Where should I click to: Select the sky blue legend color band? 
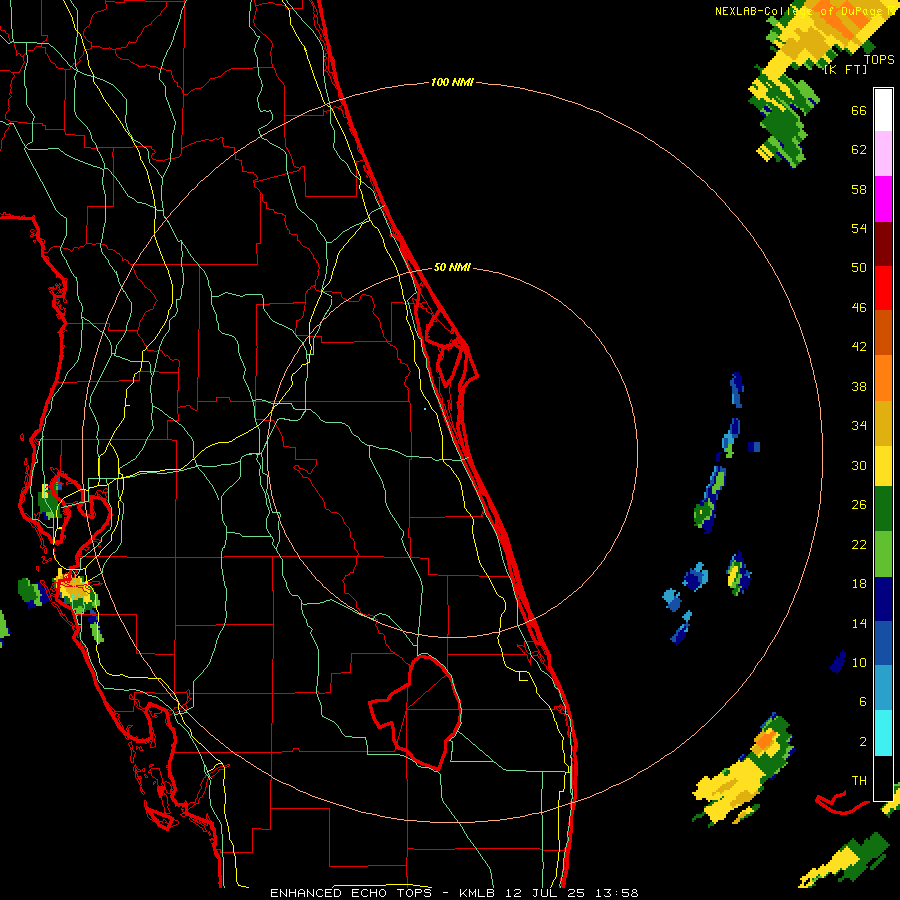pyautogui.click(x=883, y=688)
